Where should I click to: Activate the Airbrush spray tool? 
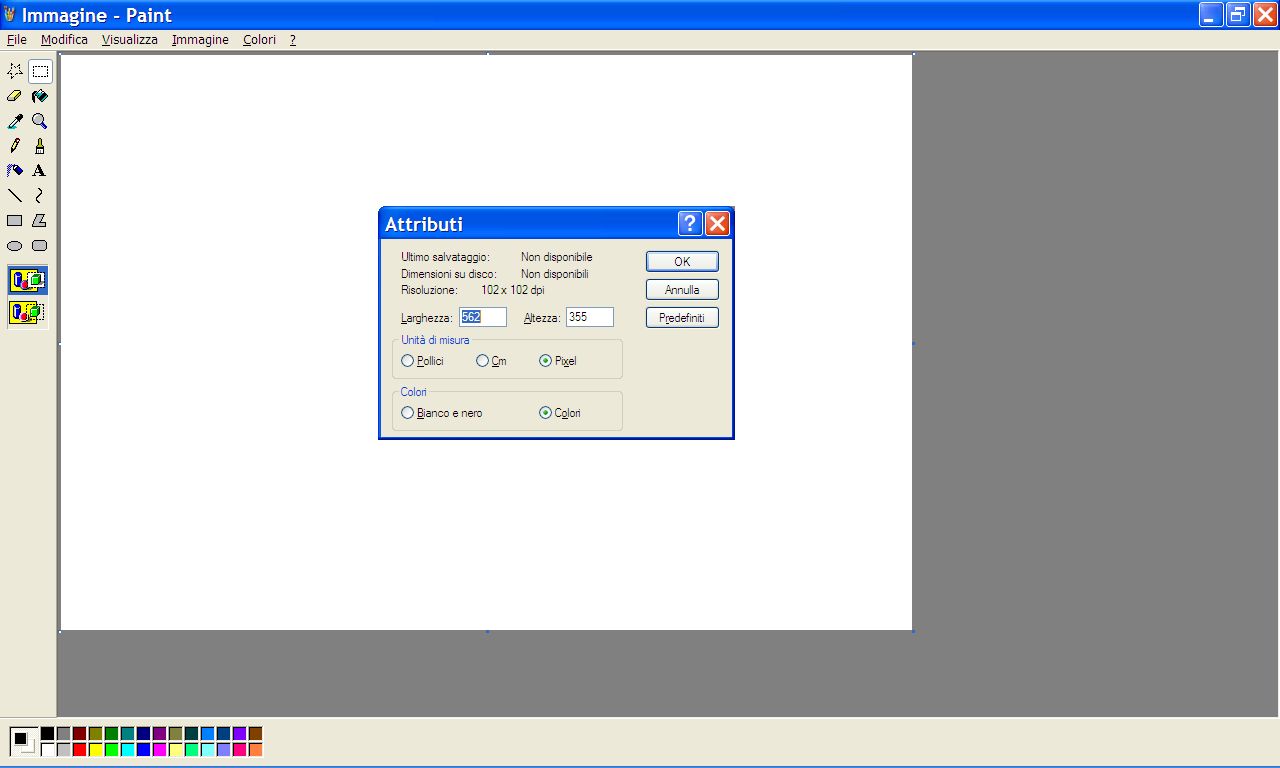[15, 171]
